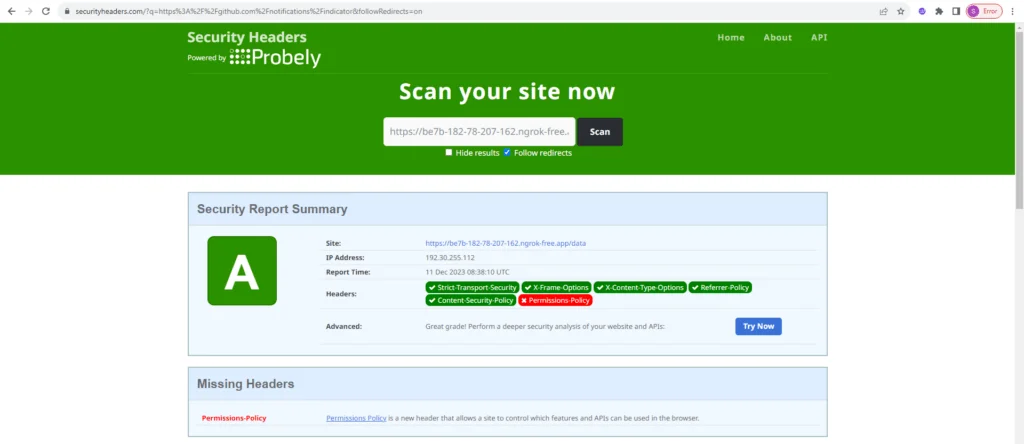Image resolution: width=1024 pixels, height=444 pixels.
Task: Uncheck the Follow redirects checkbox
Action: 507,152
